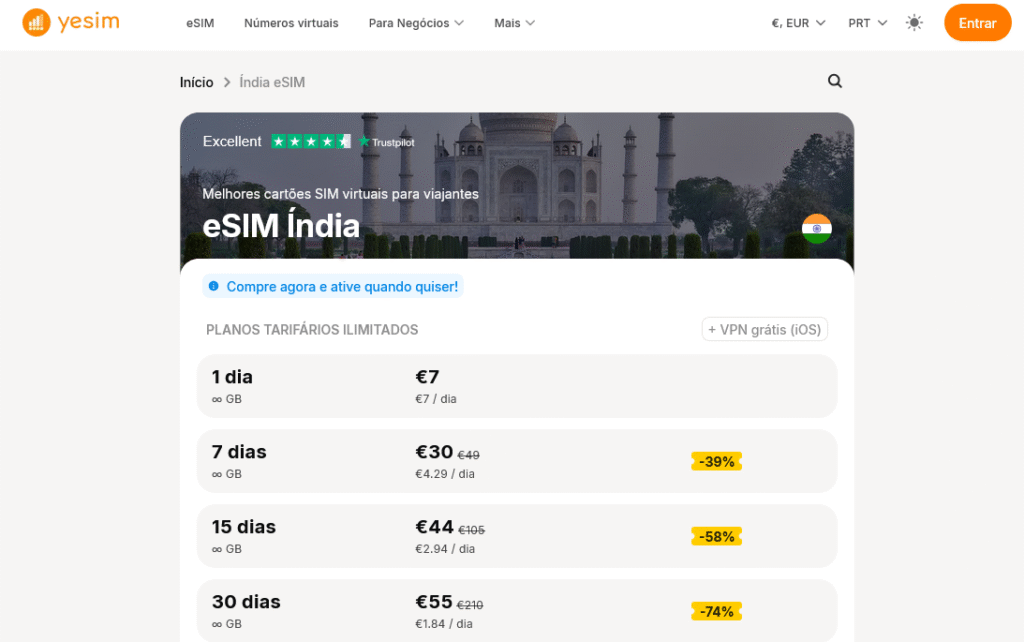
Task: Click the -74% discount badge
Action: [x=716, y=611]
